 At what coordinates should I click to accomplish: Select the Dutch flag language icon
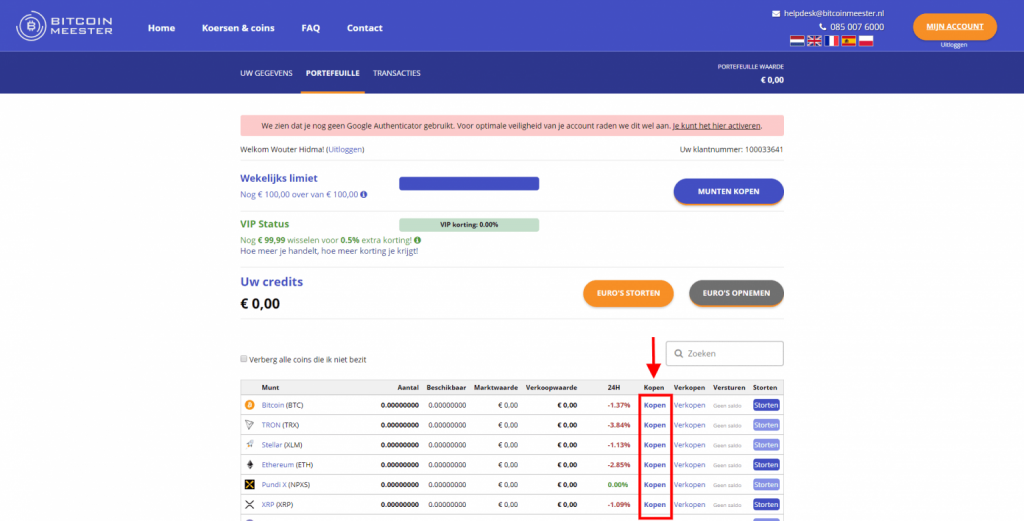point(797,41)
